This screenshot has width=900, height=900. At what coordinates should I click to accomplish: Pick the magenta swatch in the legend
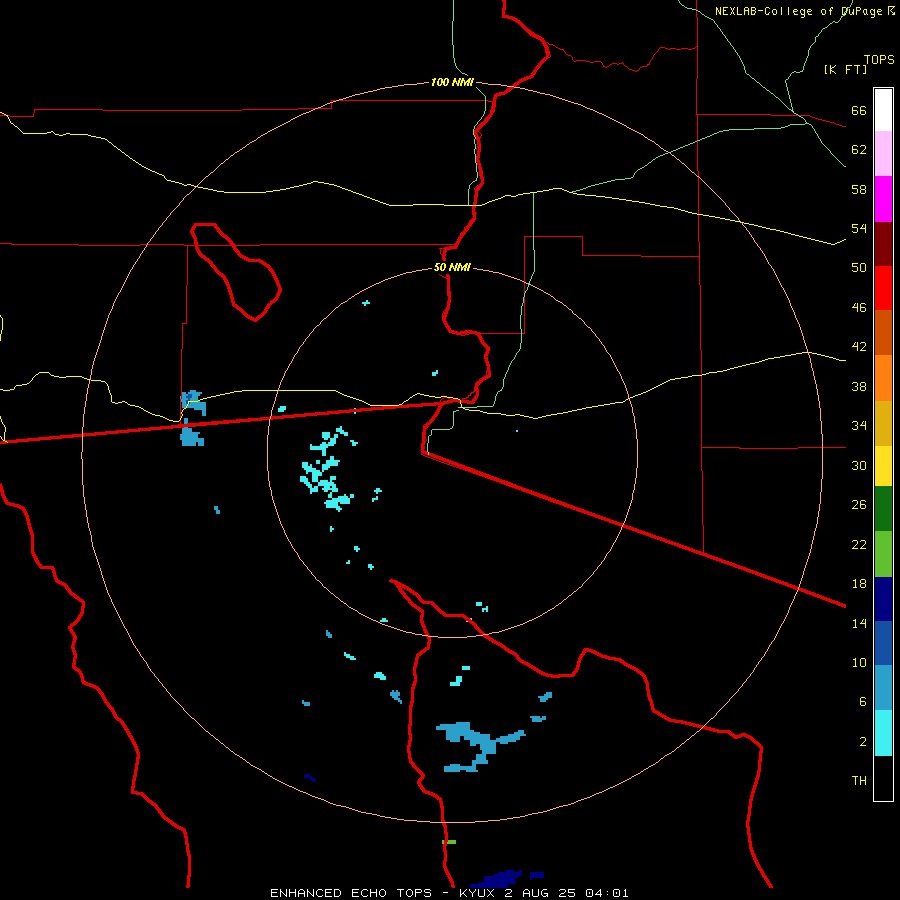click(x=883, y=199)
